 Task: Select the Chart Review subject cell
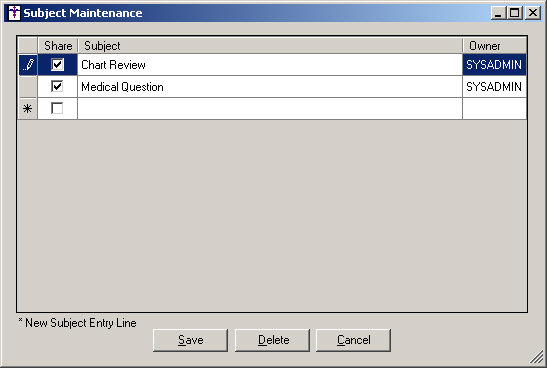[270, 65]
